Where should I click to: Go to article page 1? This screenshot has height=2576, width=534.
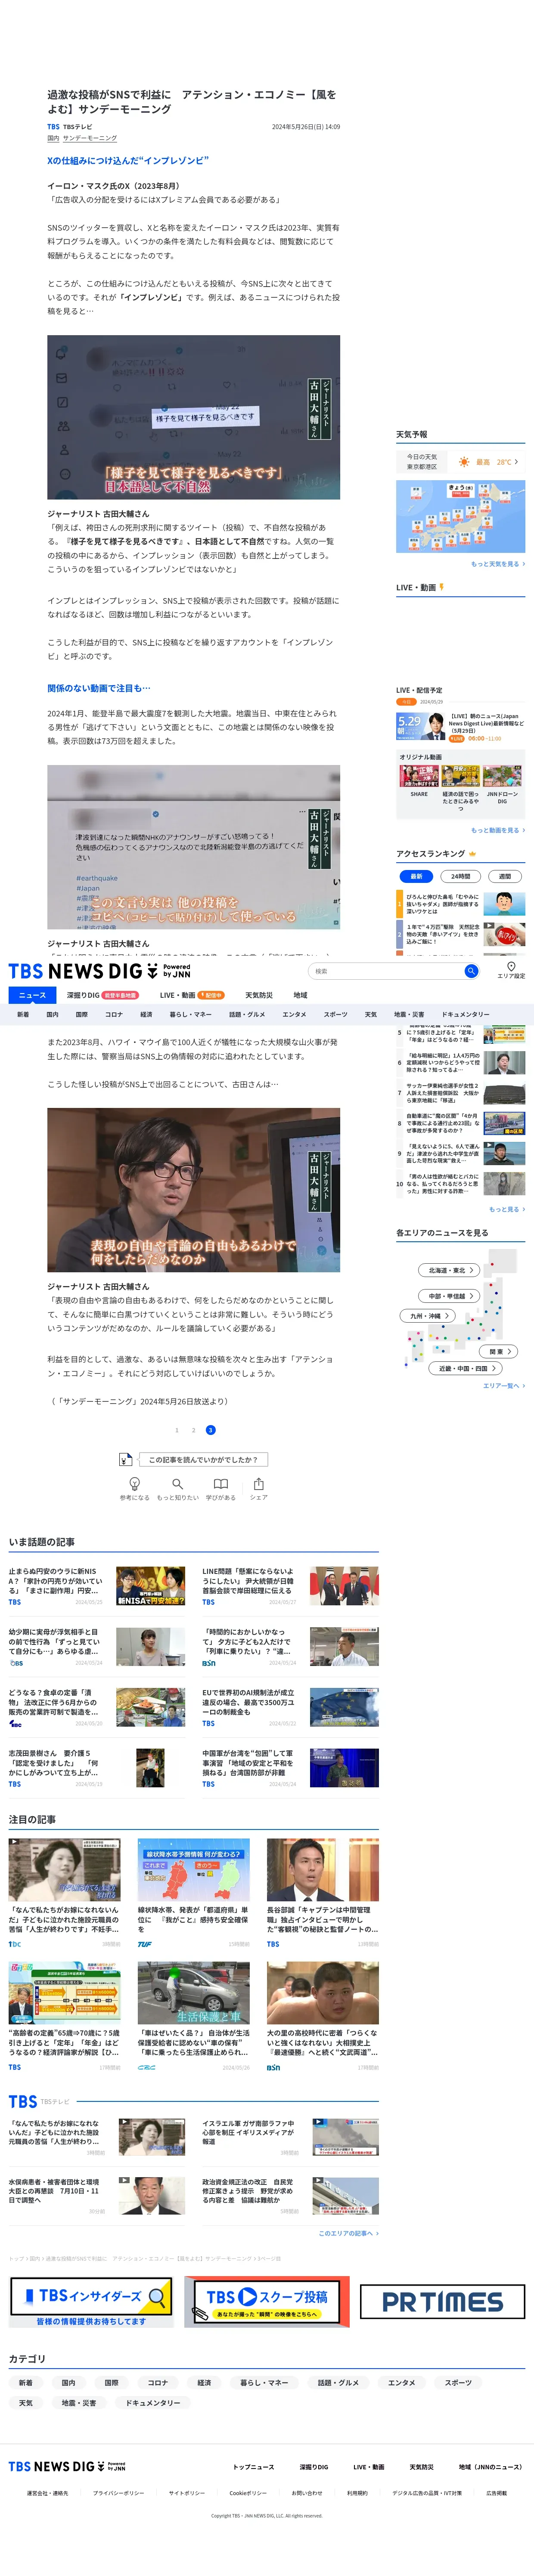pos(177,1430)
